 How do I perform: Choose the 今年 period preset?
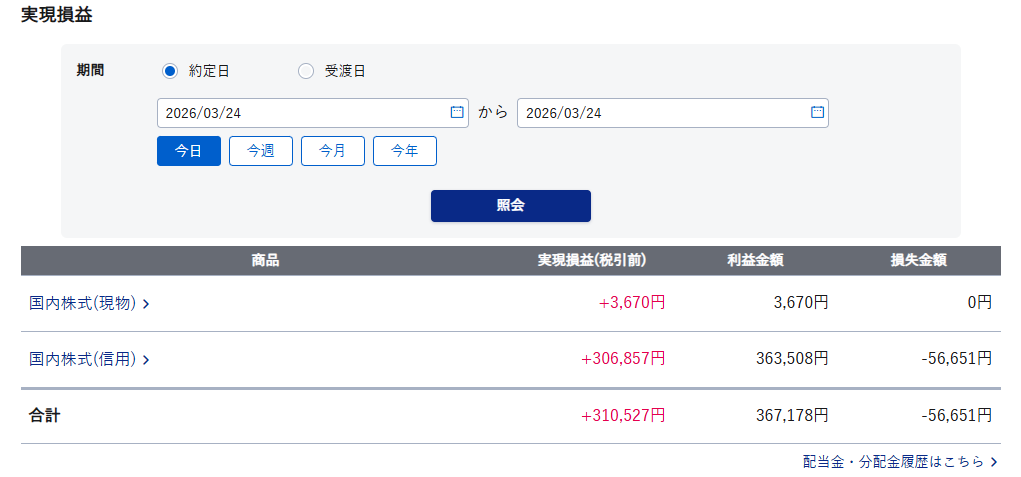tap(405, 151)
